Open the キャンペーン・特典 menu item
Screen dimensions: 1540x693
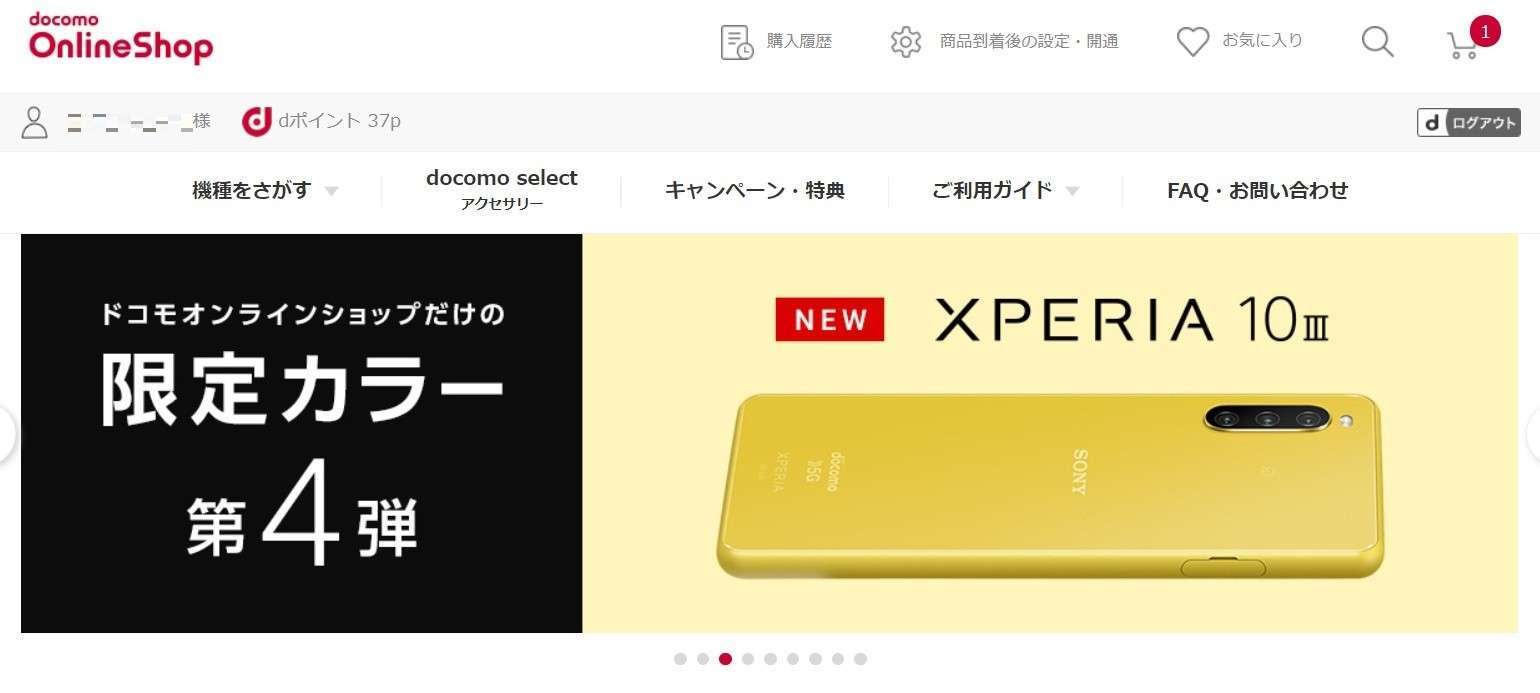(x=754, y=190)
